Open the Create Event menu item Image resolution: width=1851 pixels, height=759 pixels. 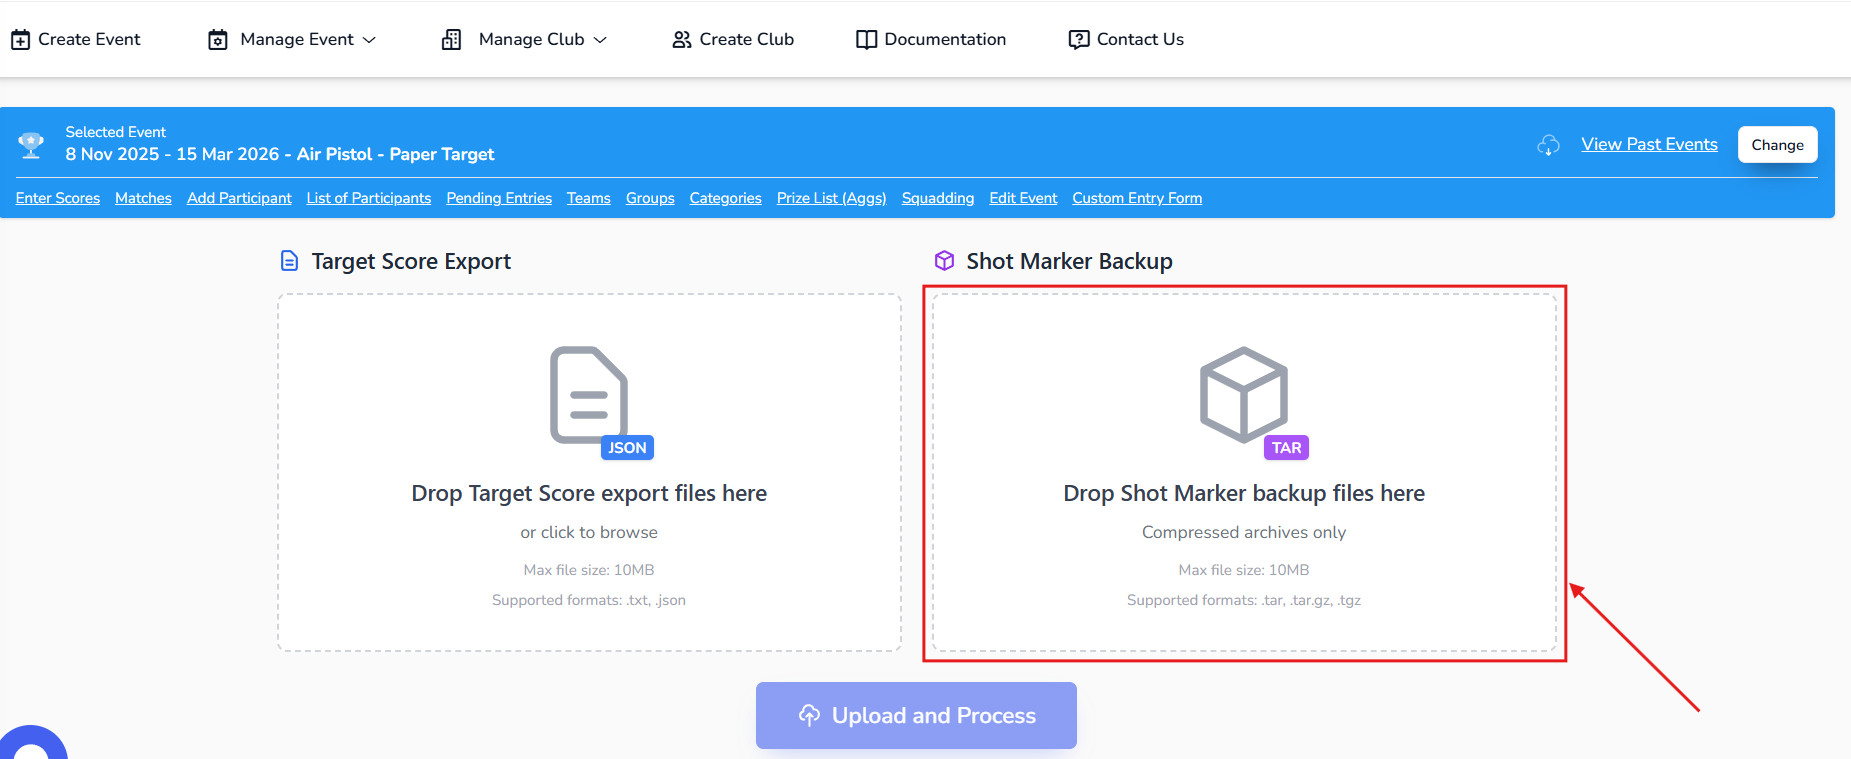(x=76, y=39)
